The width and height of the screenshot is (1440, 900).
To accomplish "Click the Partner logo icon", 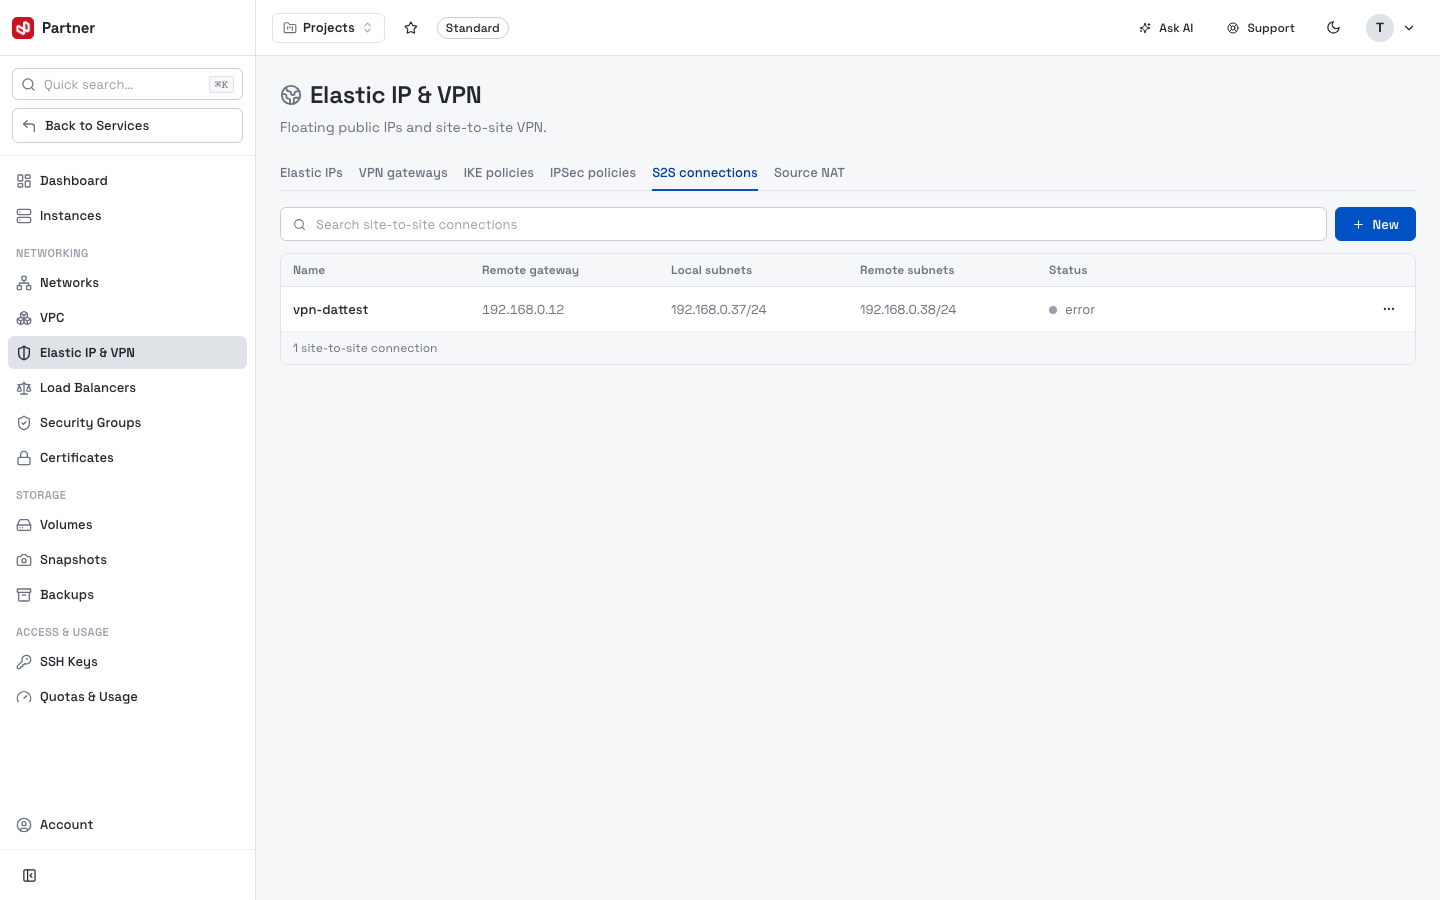I will pos(23,28).
